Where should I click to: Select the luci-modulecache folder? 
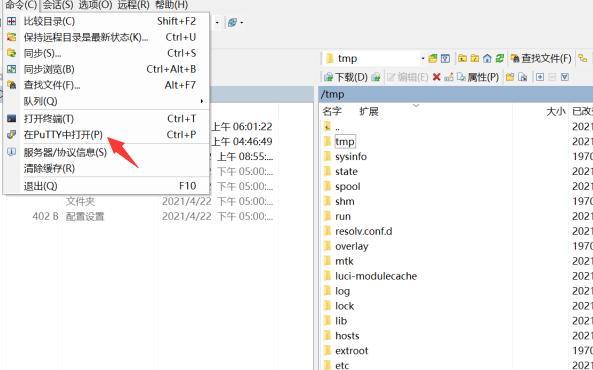[376, 276]
